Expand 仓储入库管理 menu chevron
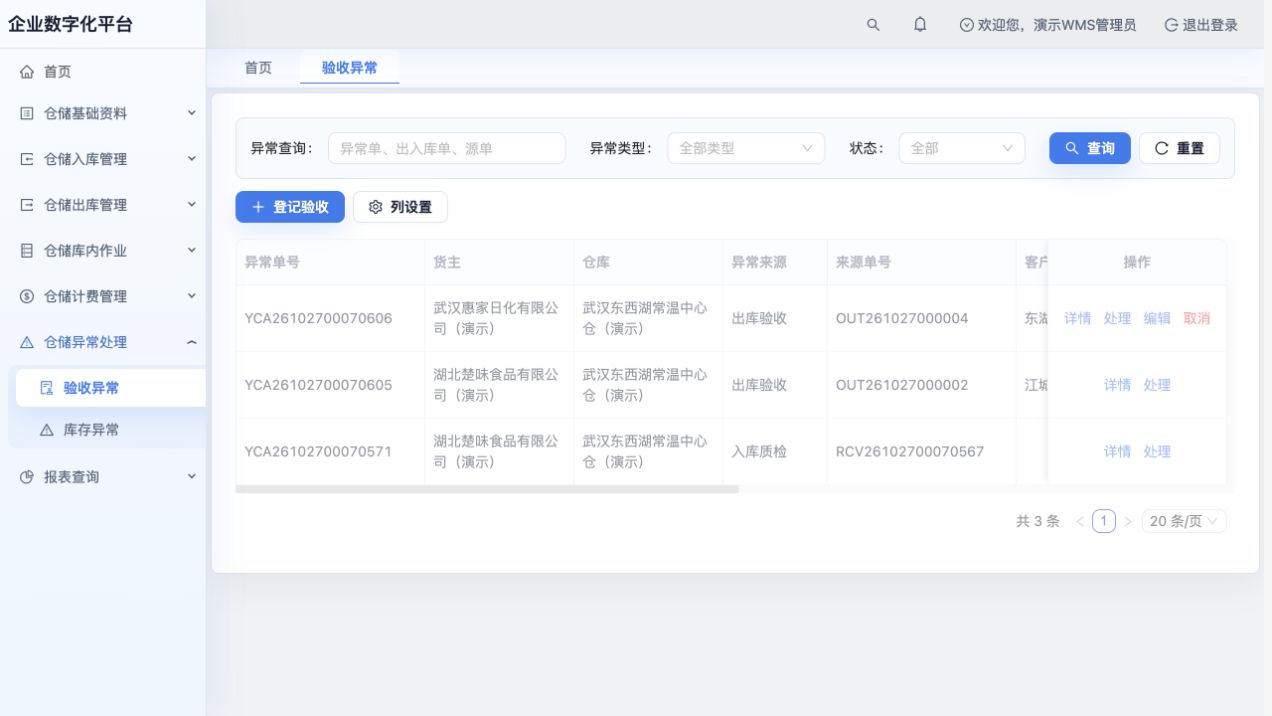Image resolution: width=1272 pixels, height=716 pixels. pos(192,158)
